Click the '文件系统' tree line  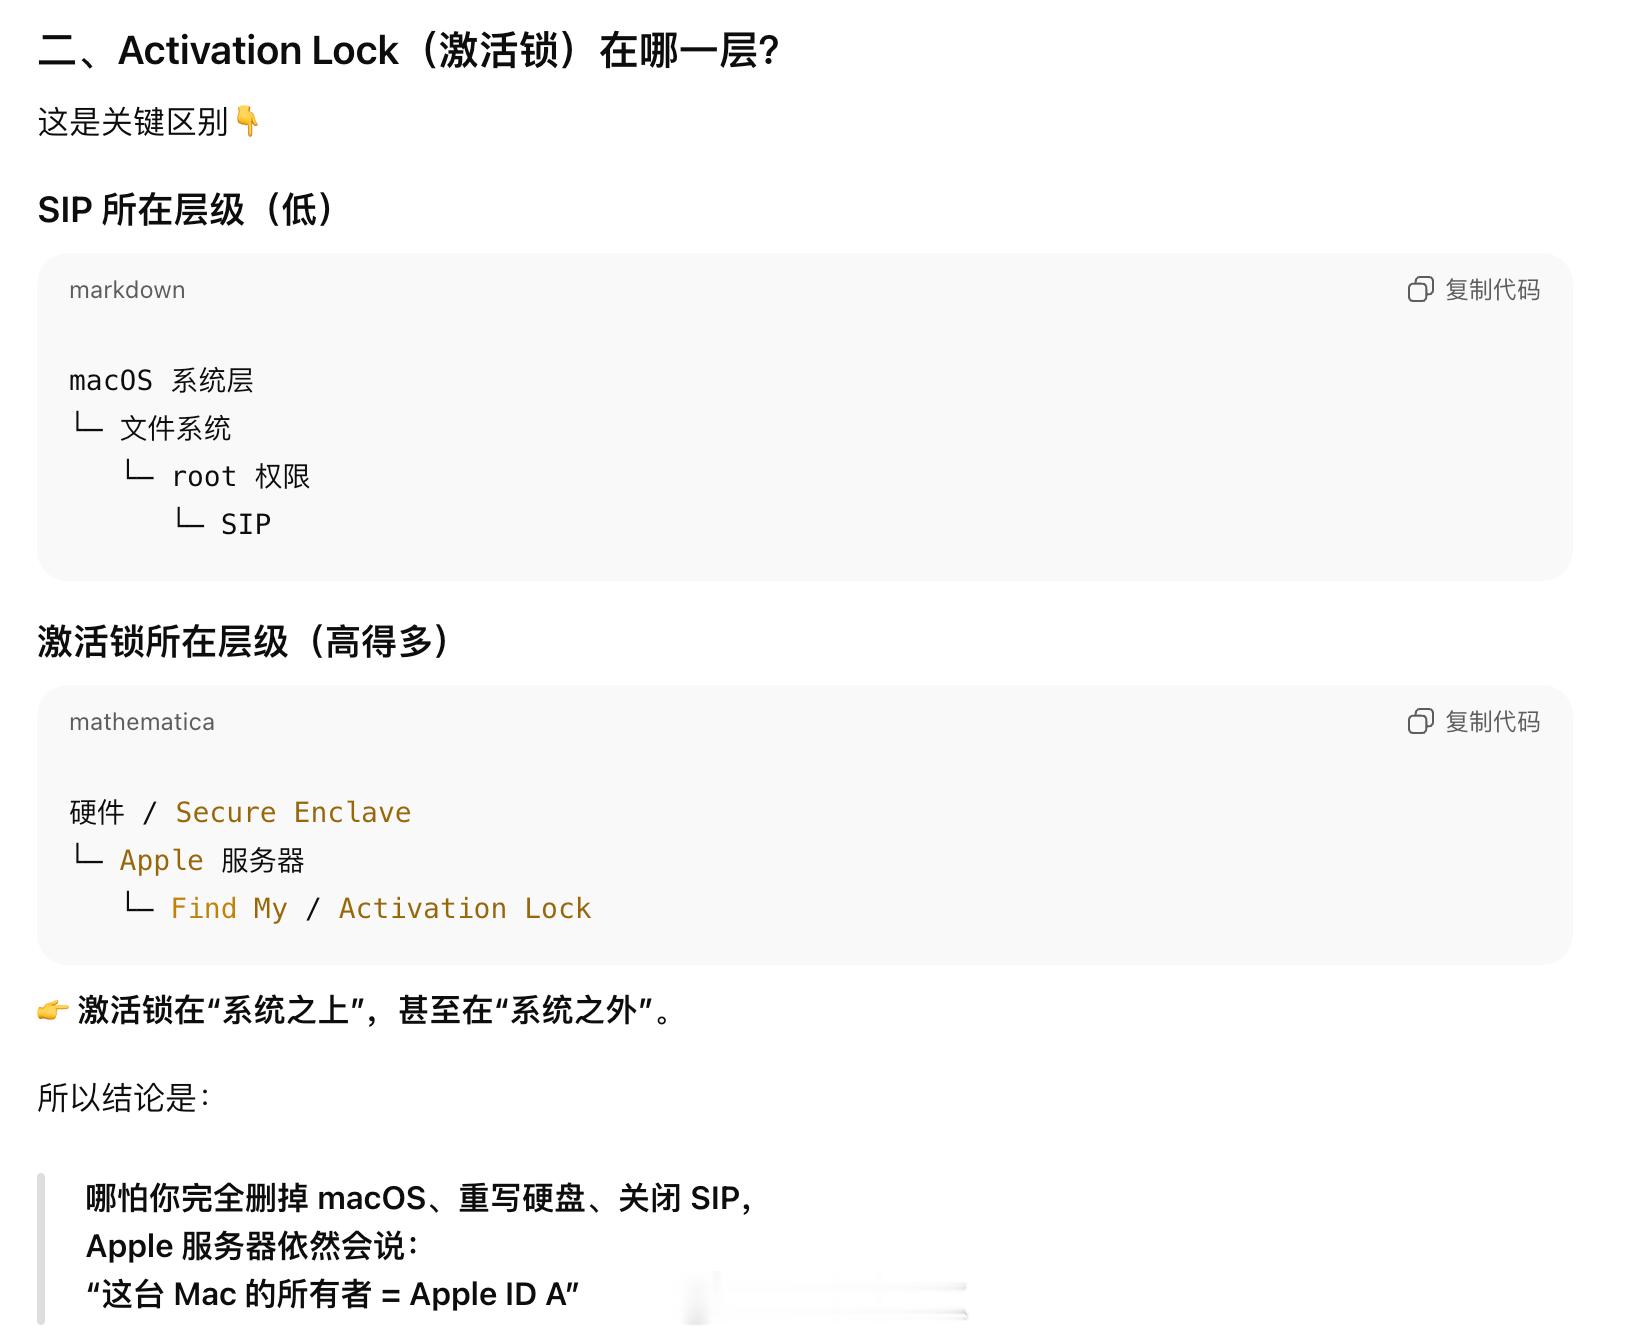(175, 428)
